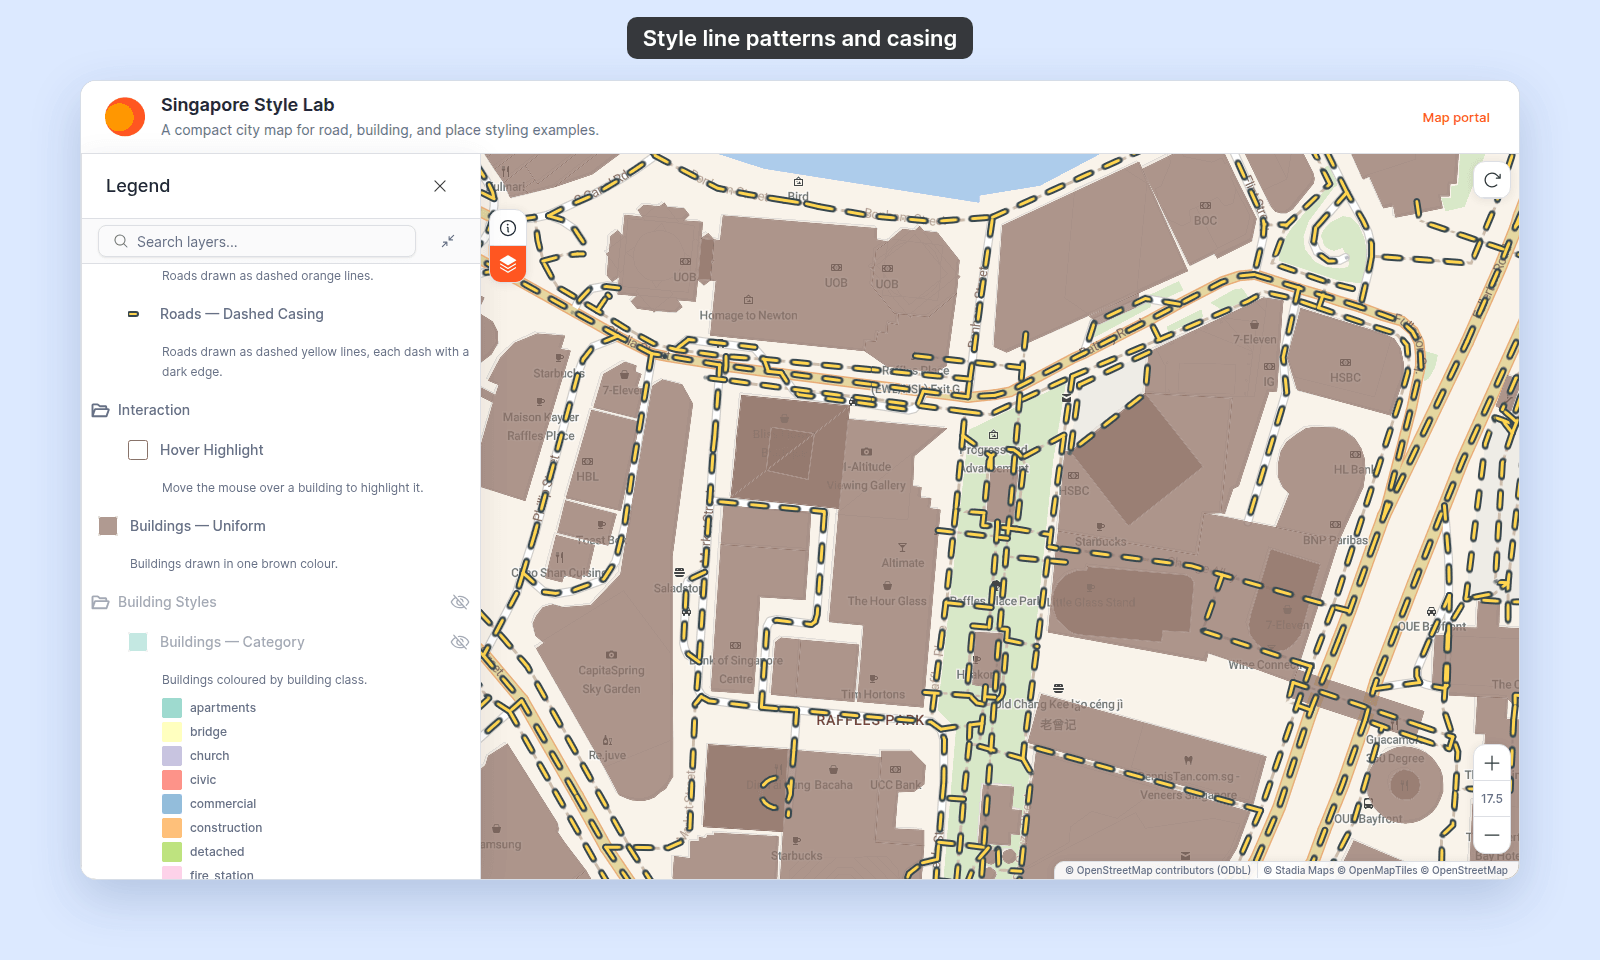The image size is (1600, 960).
Task: Click the UCC Bank marker
Action: pos(895,770)
